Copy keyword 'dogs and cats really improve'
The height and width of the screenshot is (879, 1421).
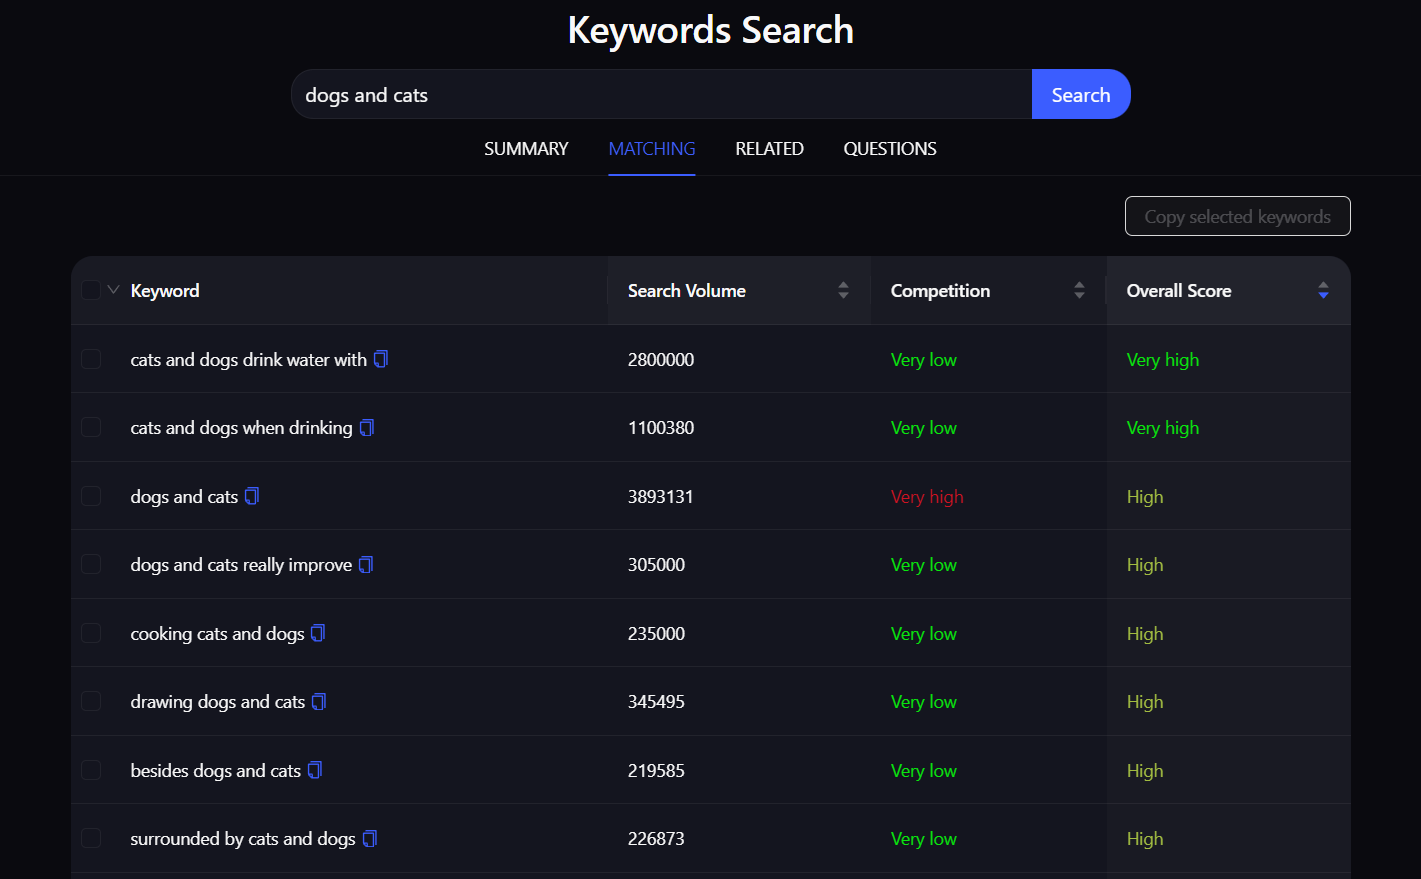[366, 565]
